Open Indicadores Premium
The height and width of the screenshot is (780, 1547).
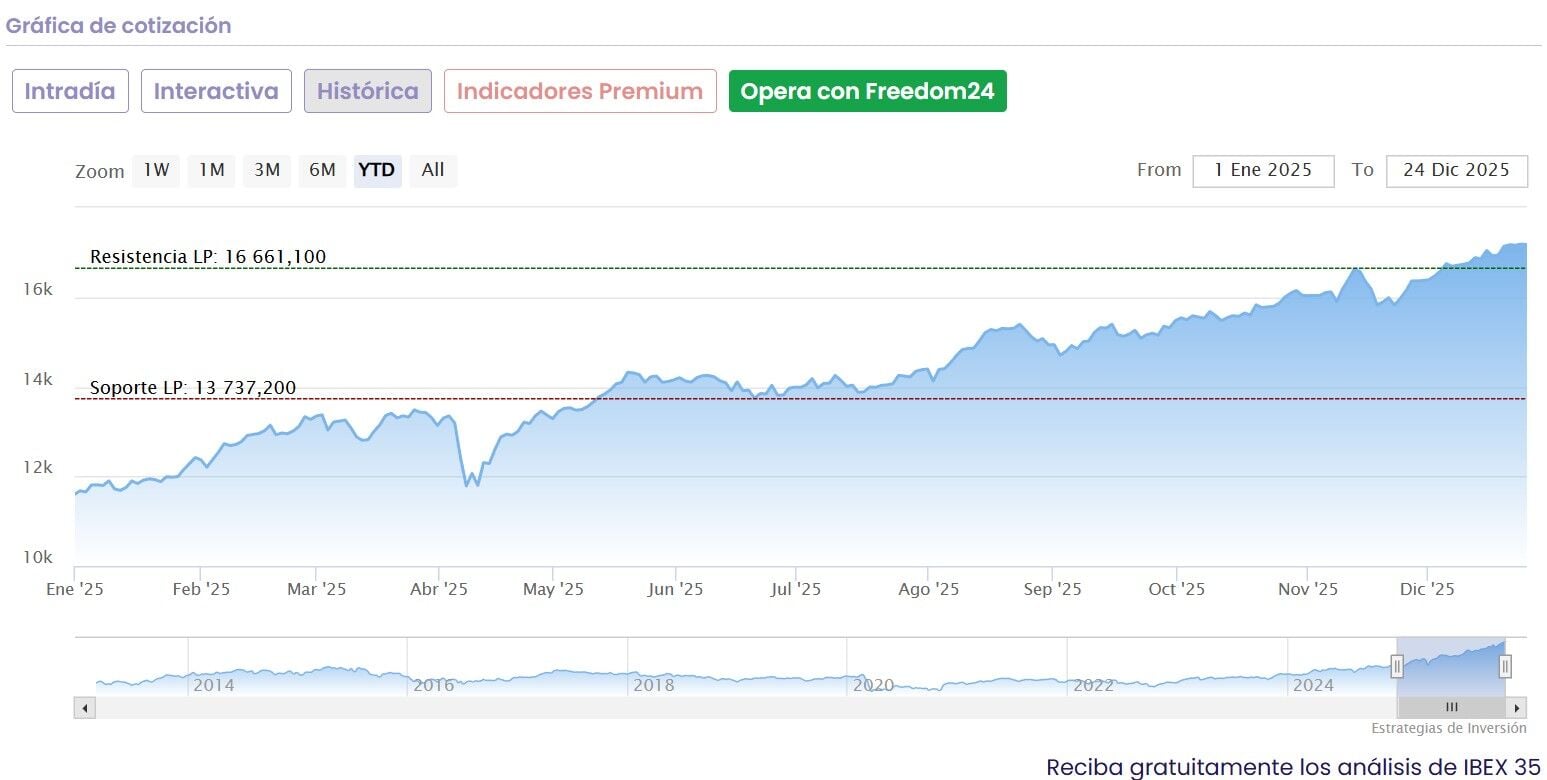tap(580, 91)
